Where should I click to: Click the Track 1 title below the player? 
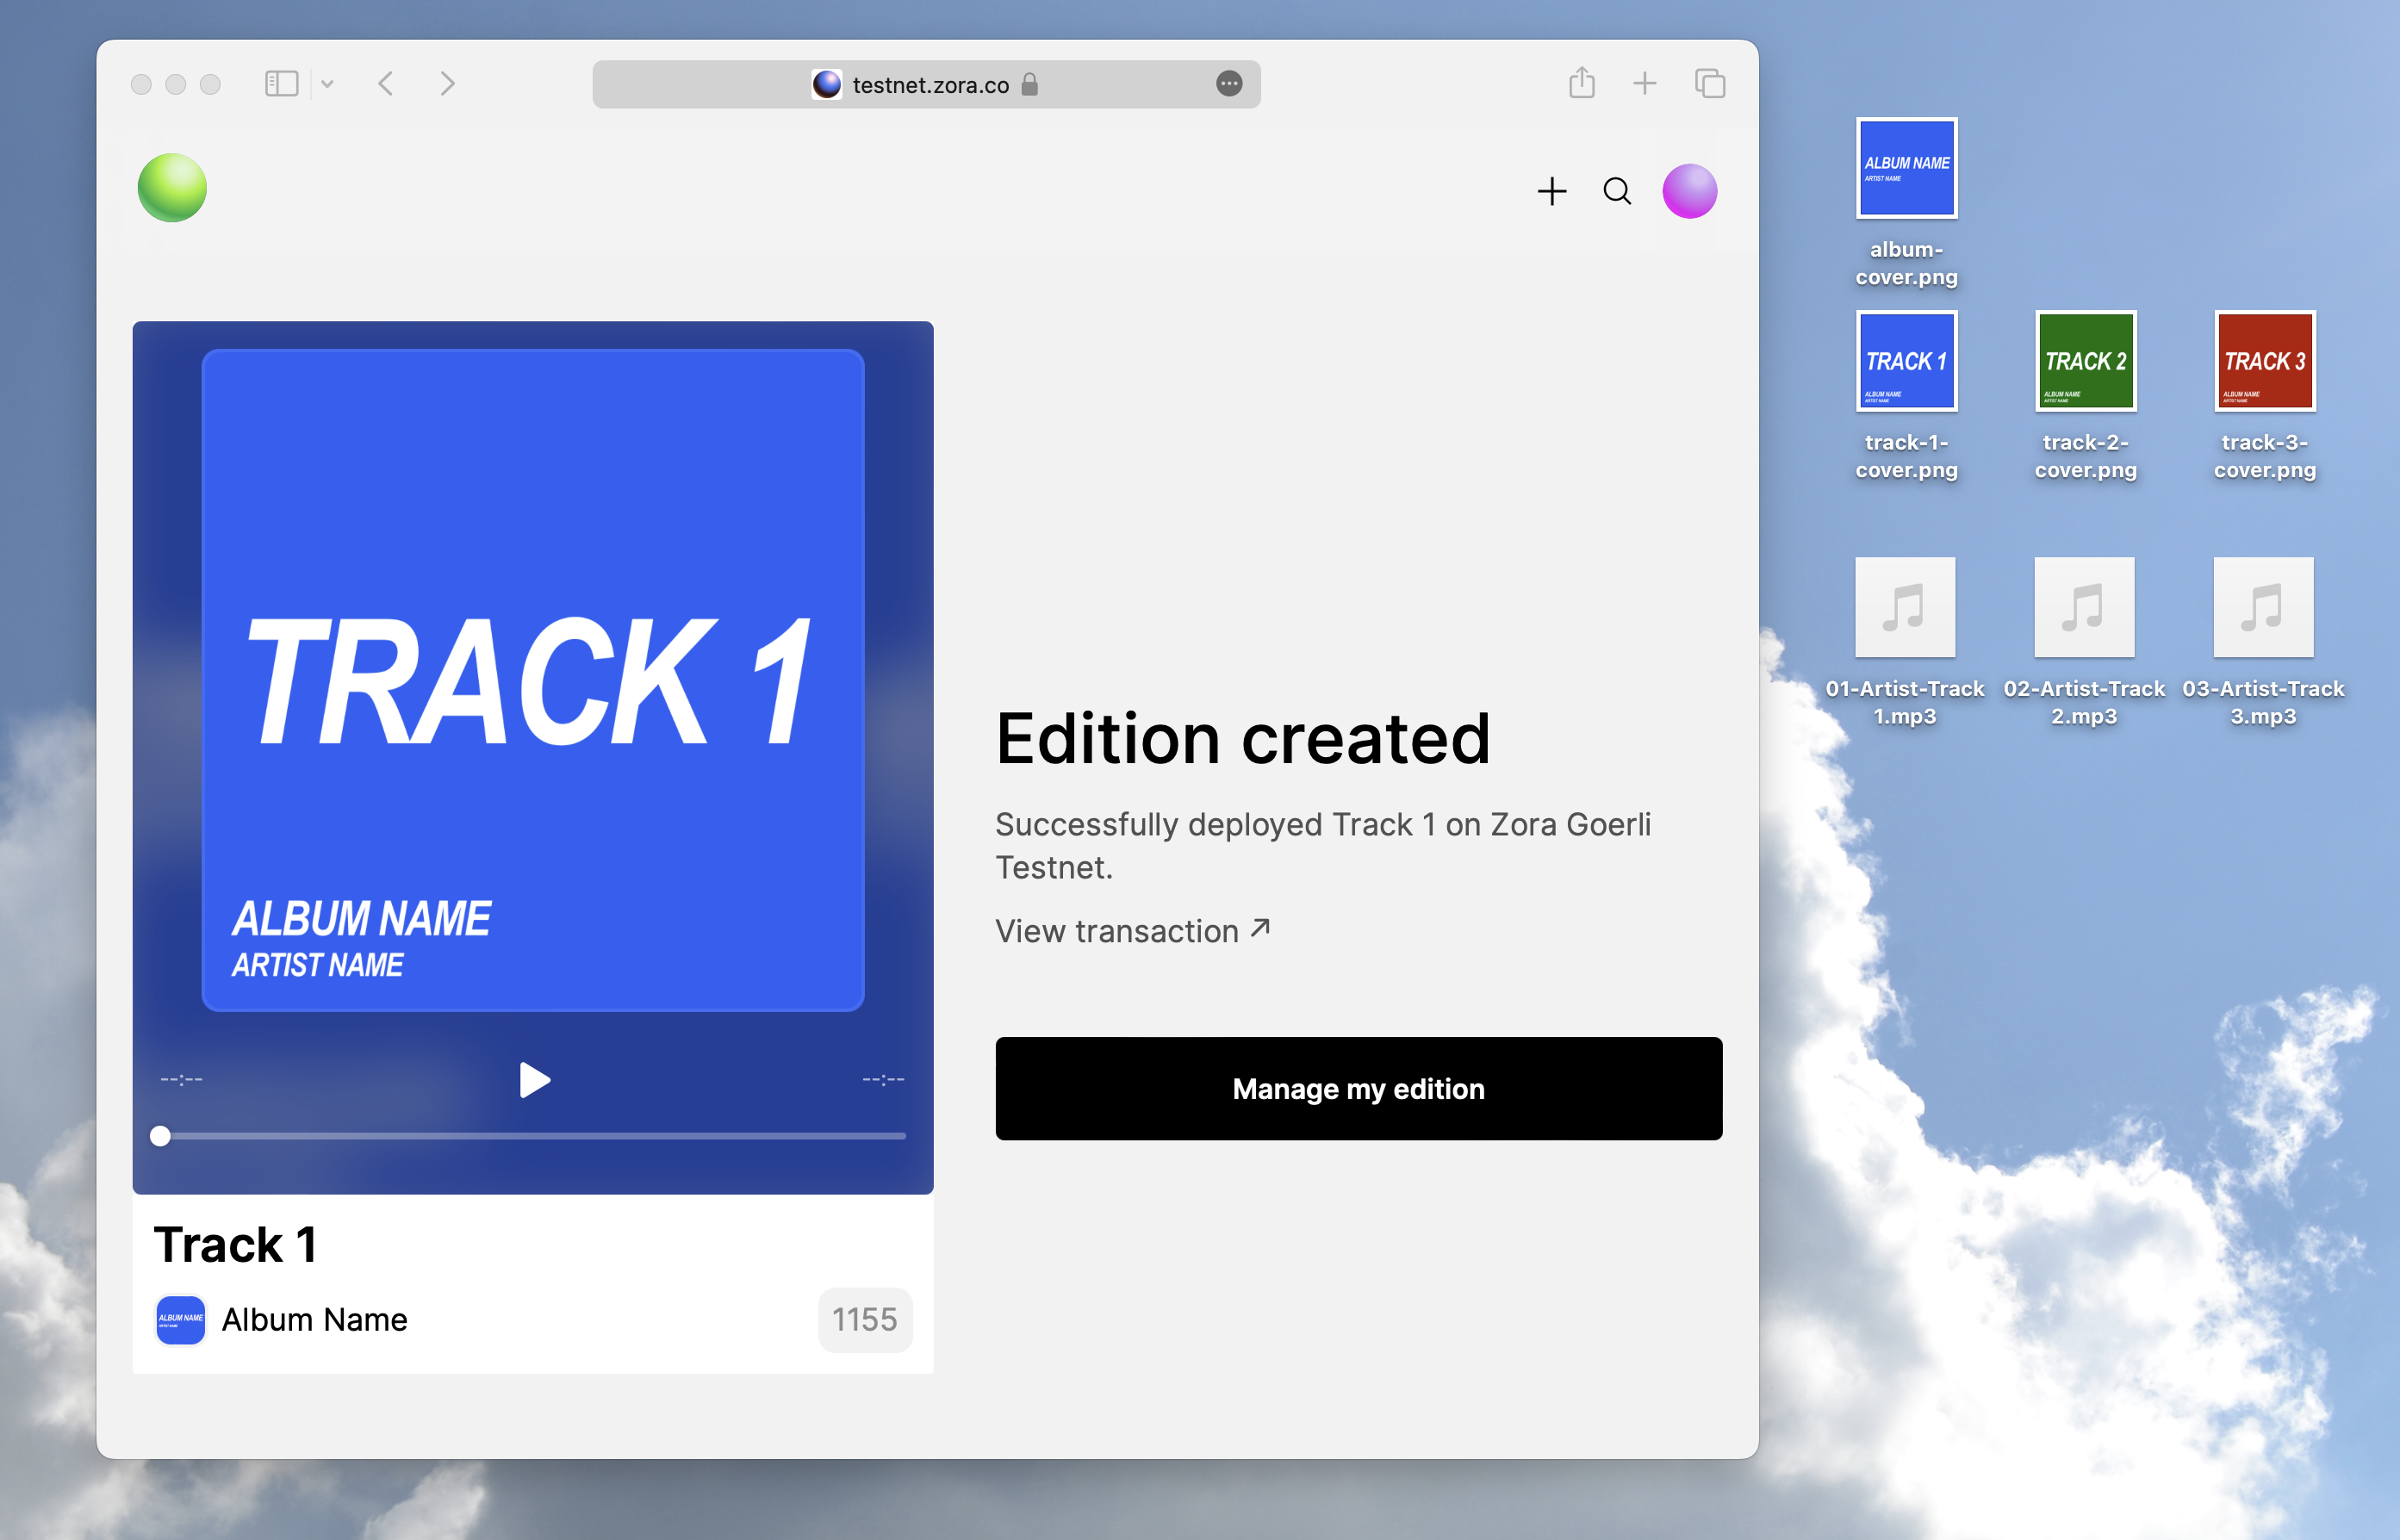pos(236,1244)
